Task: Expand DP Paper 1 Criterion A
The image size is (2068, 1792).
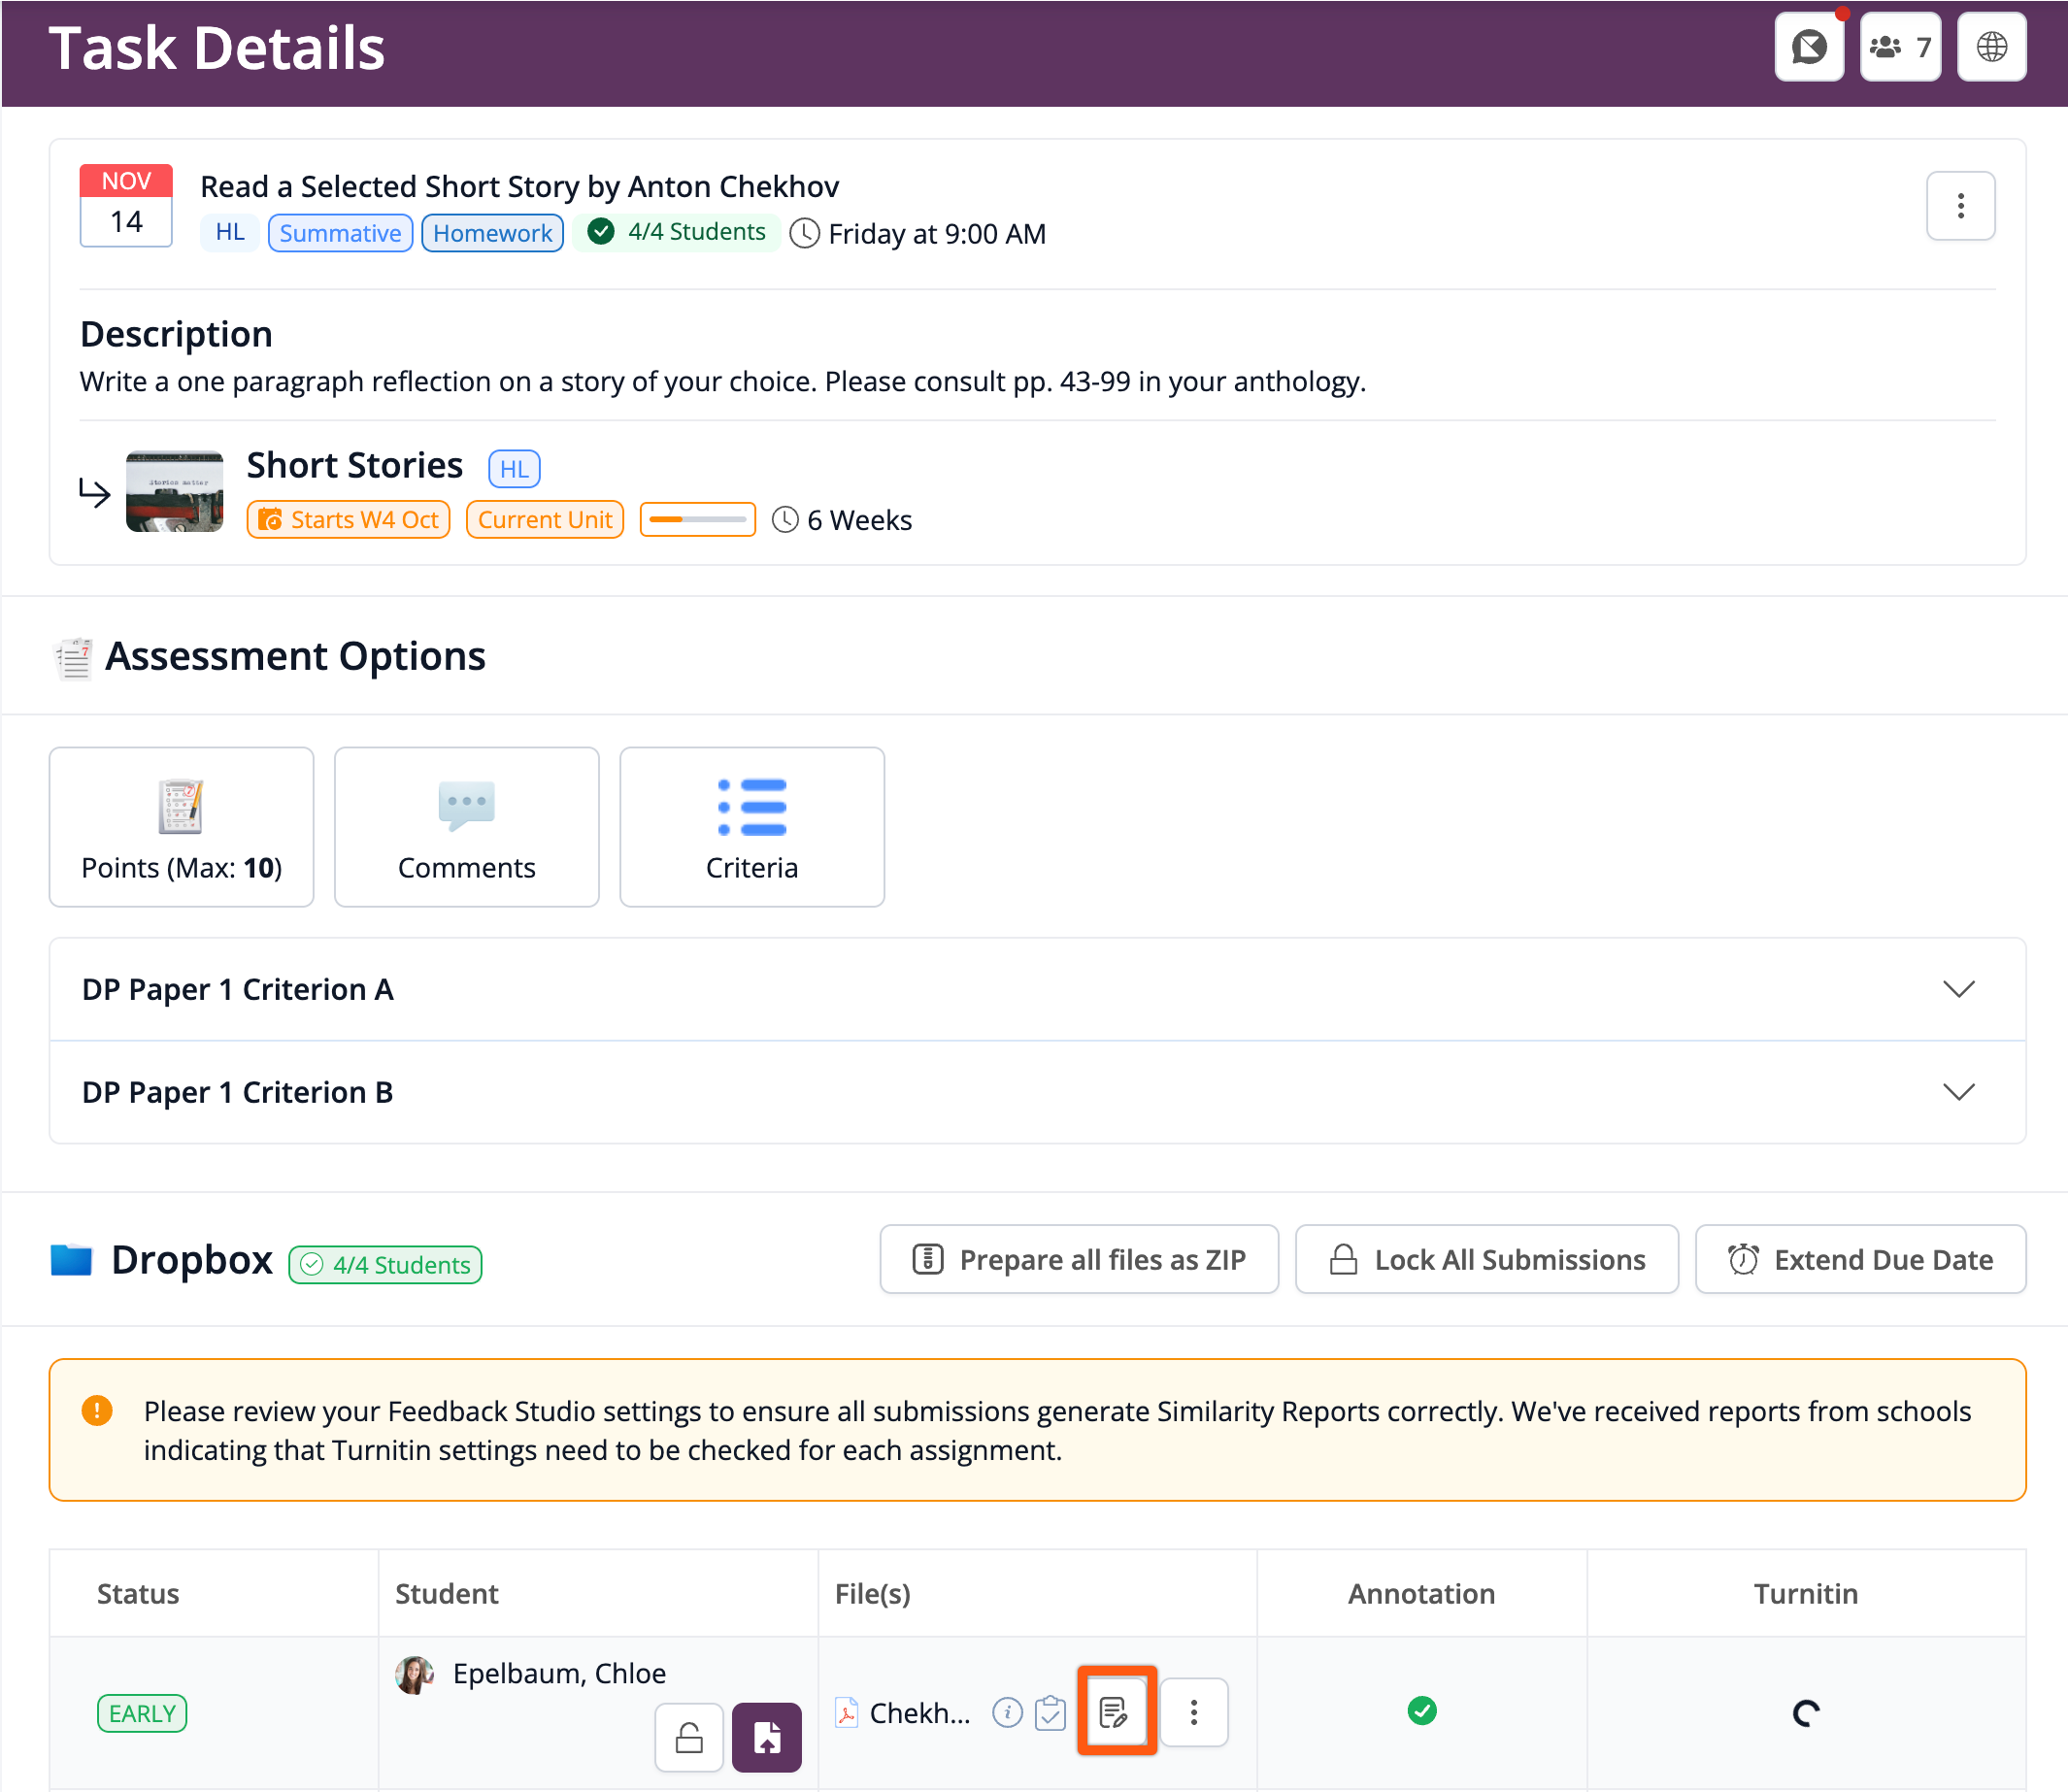Action: [1037, 989]
